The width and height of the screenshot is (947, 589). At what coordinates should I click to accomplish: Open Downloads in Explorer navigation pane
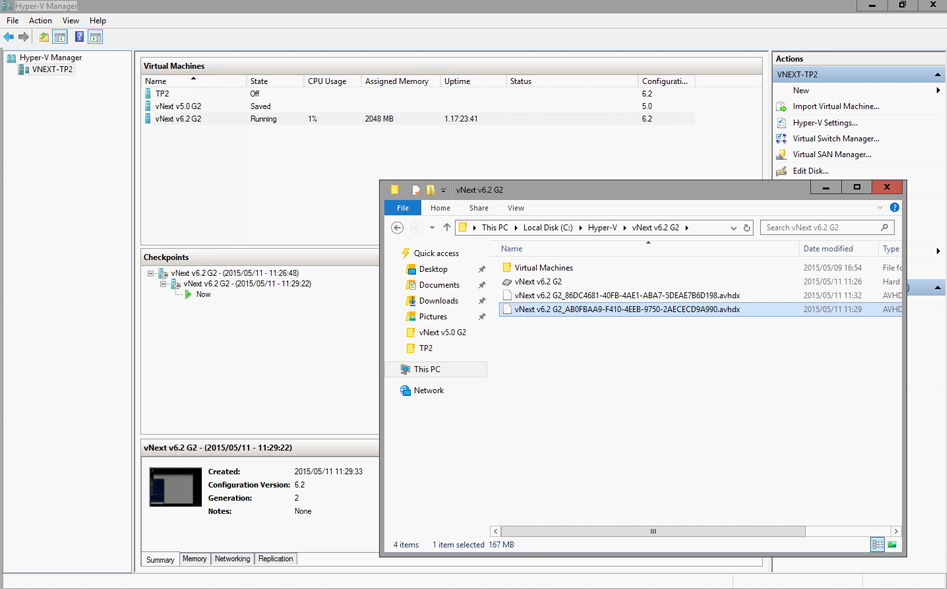click(x=438, y=301)
